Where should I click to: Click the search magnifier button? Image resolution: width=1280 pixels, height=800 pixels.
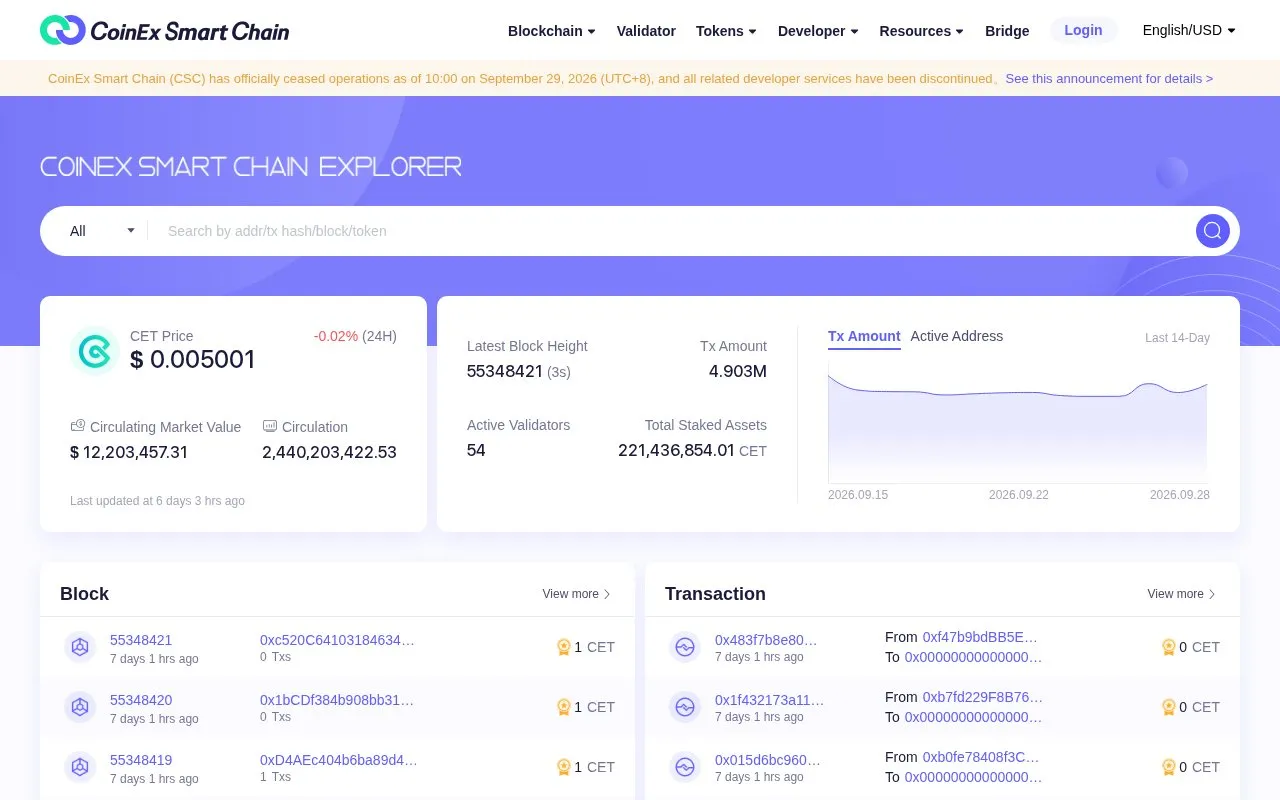pyautogui.click(x=1212, y=231)
